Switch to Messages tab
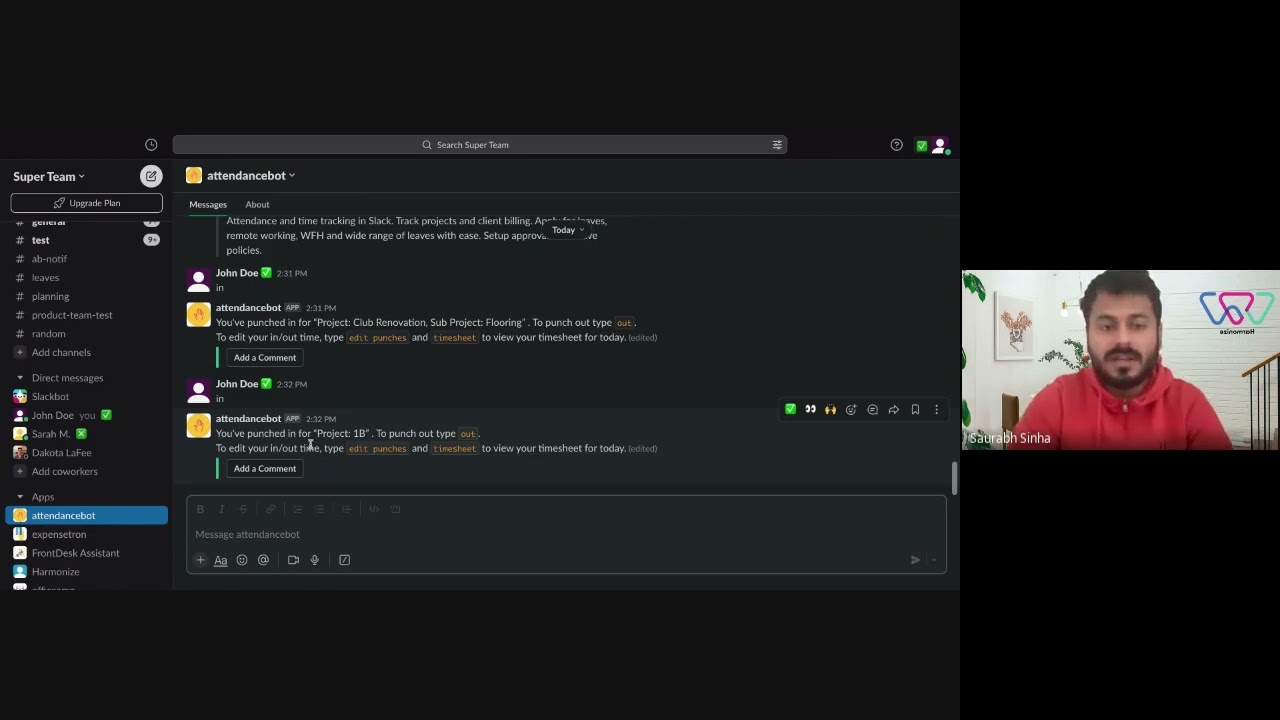 pyautogui.click(x=208, y=204)
